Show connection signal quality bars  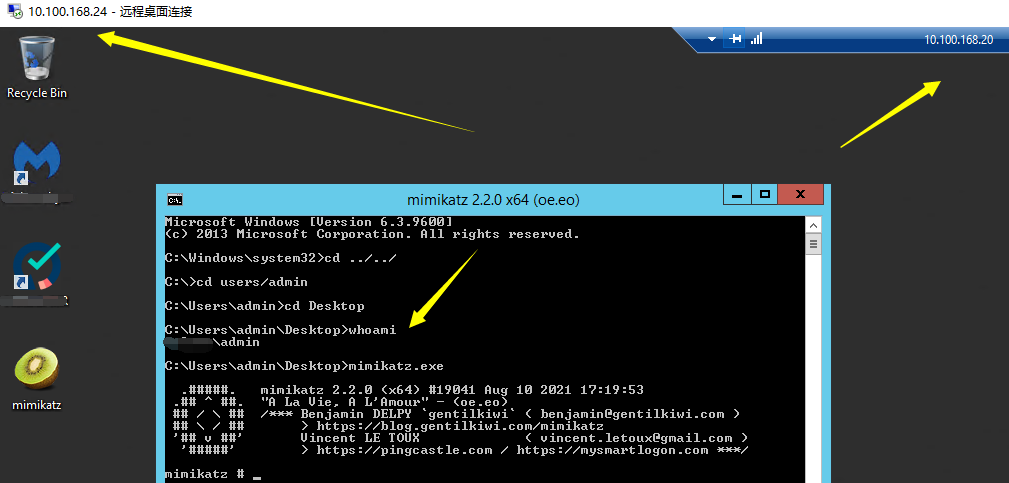tap(757, 39)
